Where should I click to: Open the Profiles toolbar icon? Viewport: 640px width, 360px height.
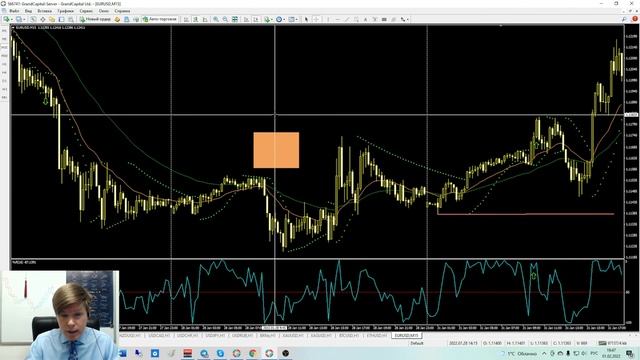tap(18, 19)
